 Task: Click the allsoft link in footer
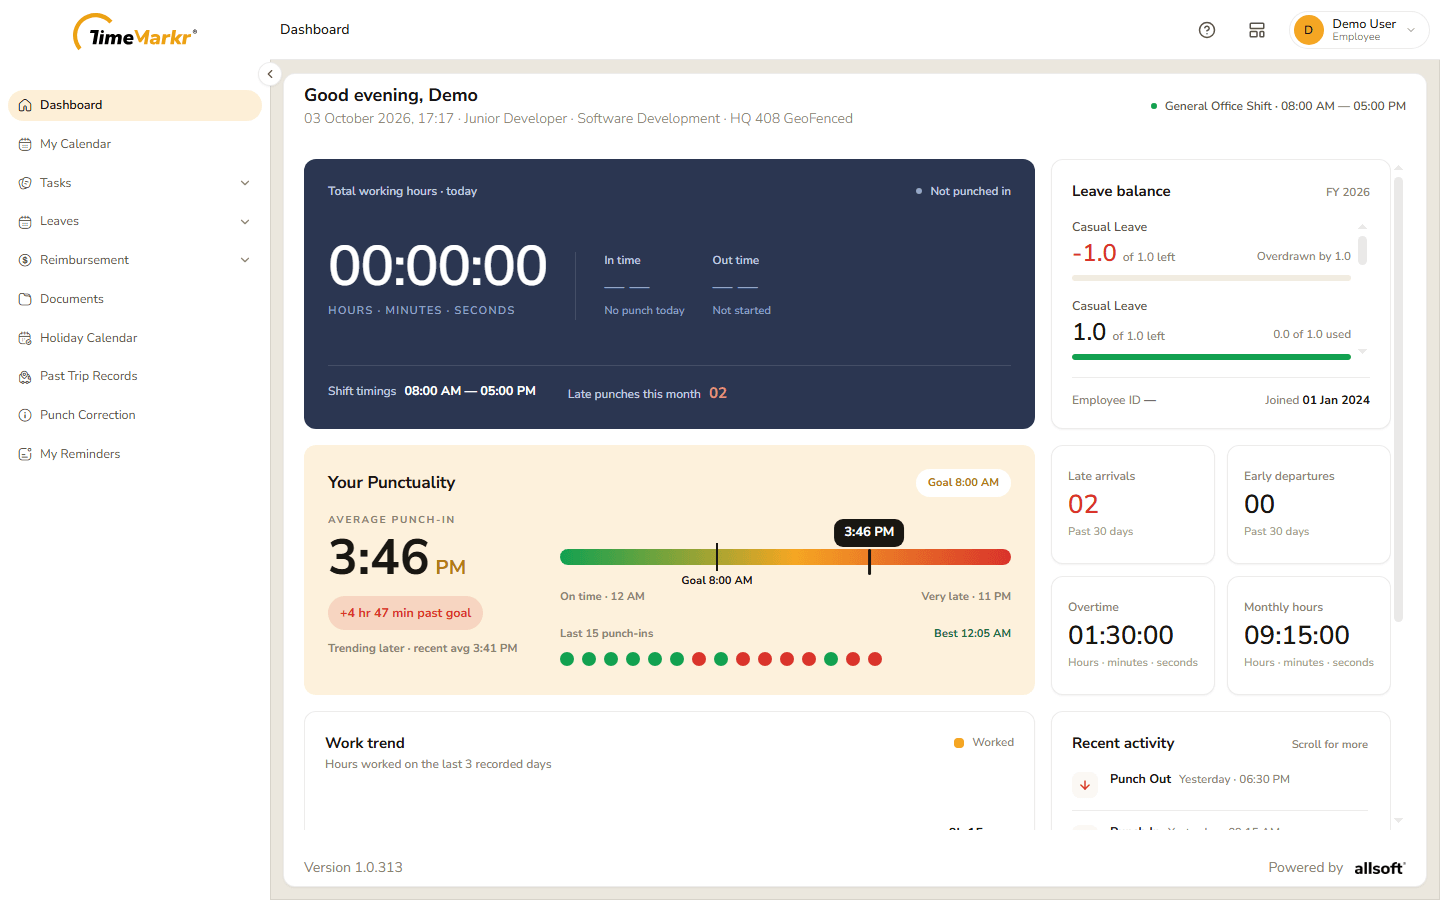coord(1380,868)
